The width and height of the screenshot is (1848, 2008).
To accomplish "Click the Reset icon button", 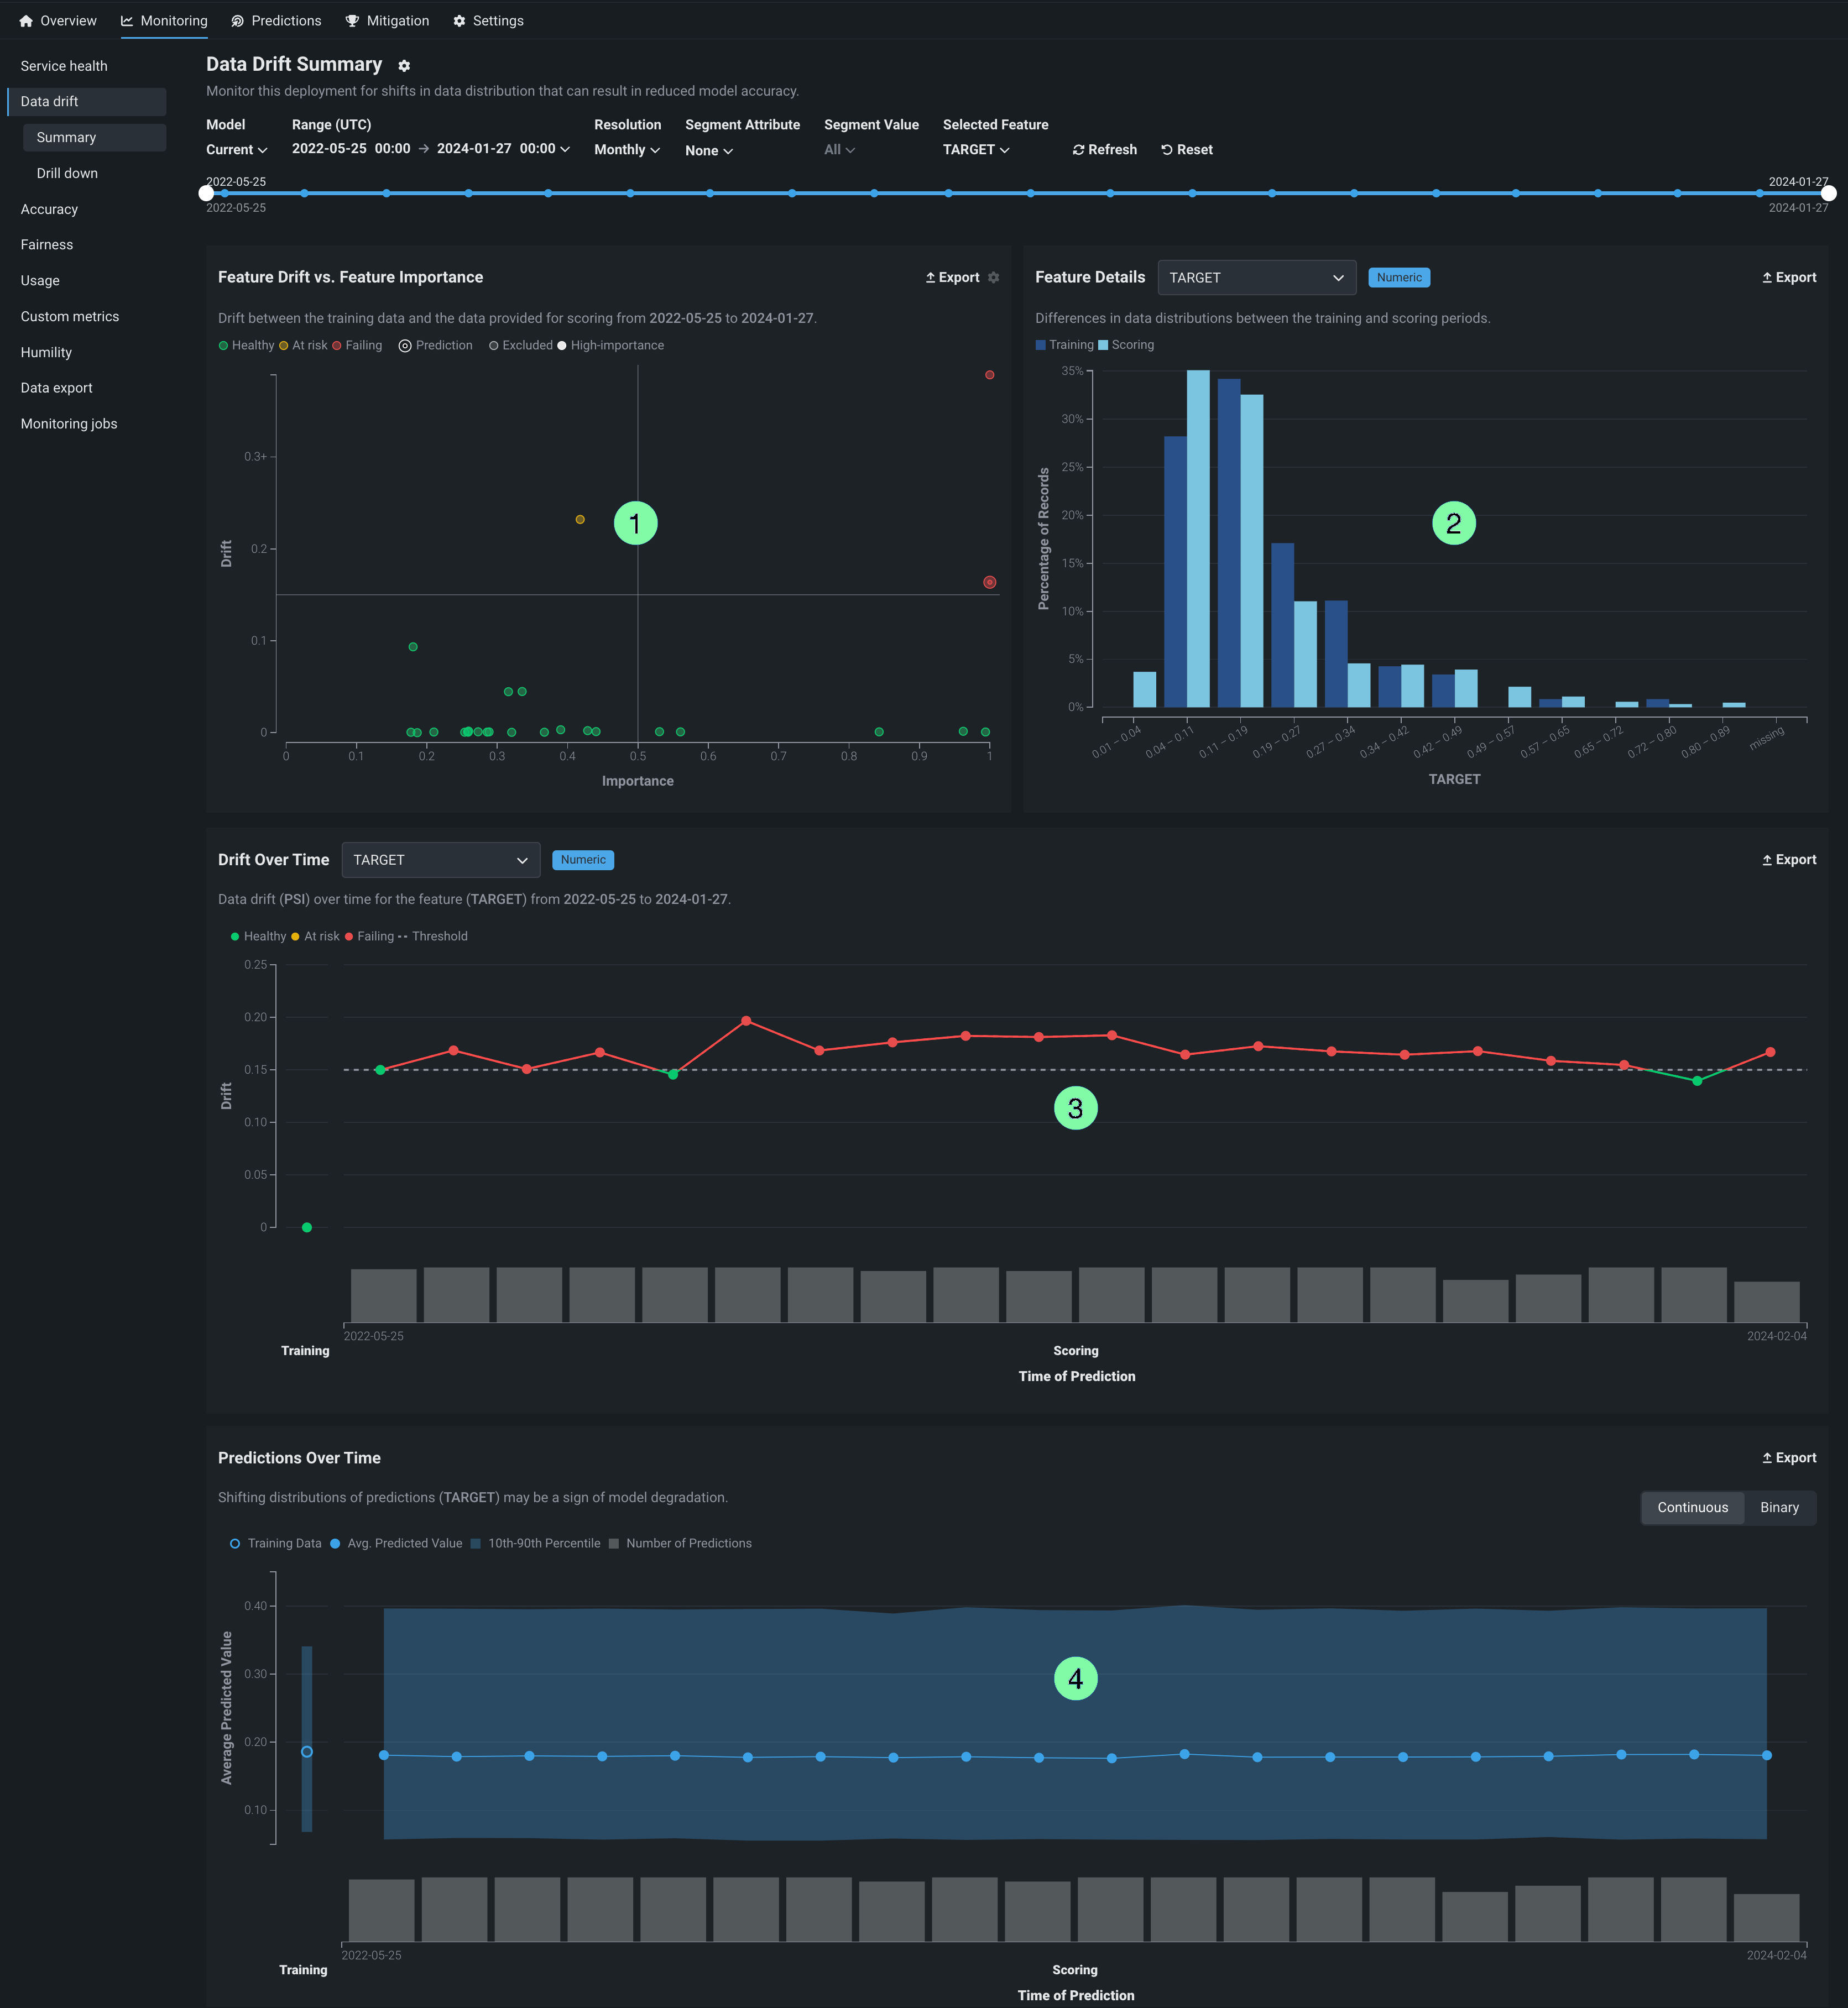I will click(1186, 150).
